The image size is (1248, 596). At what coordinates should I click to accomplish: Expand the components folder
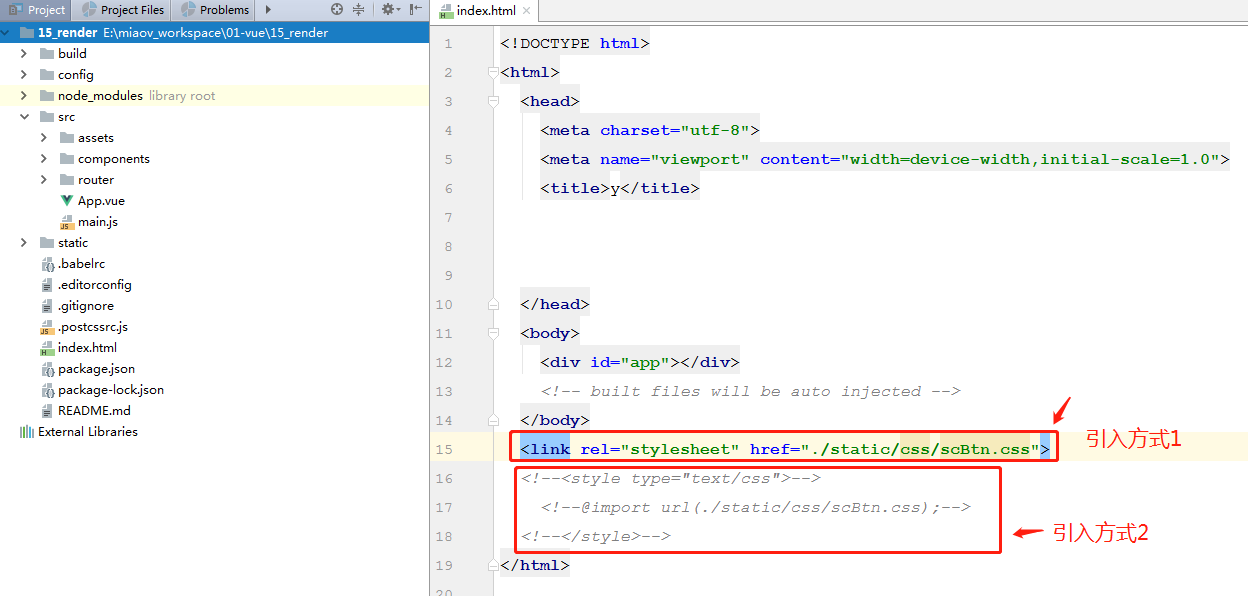point(44,158)
